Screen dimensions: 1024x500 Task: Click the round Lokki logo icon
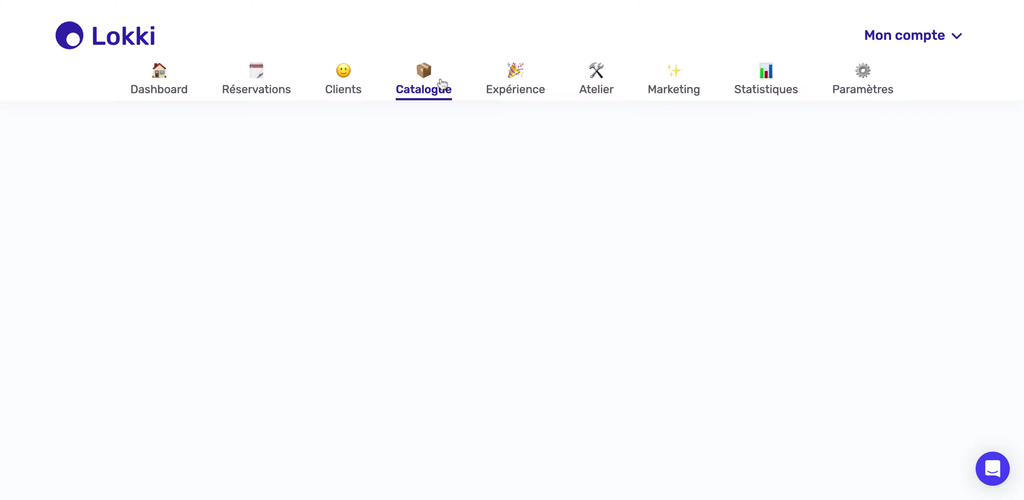[x=69, y=36]
